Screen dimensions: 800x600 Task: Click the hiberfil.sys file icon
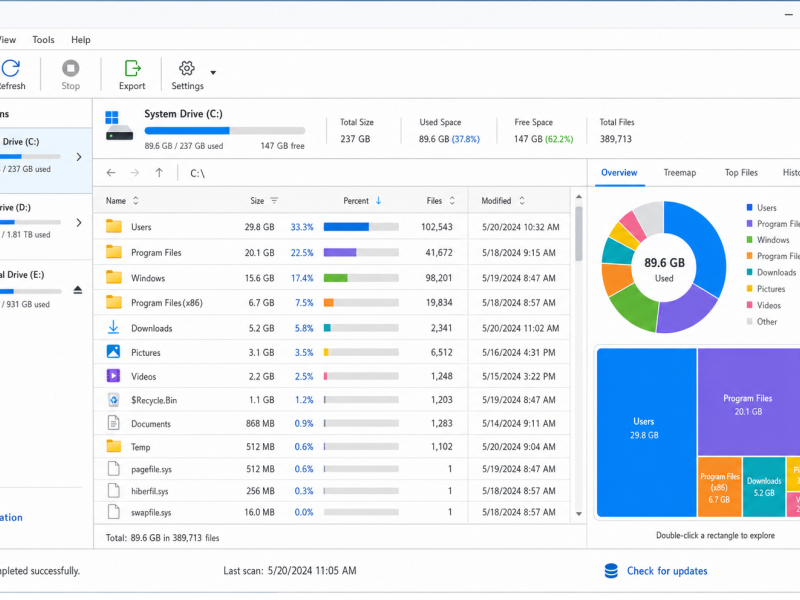113,490
